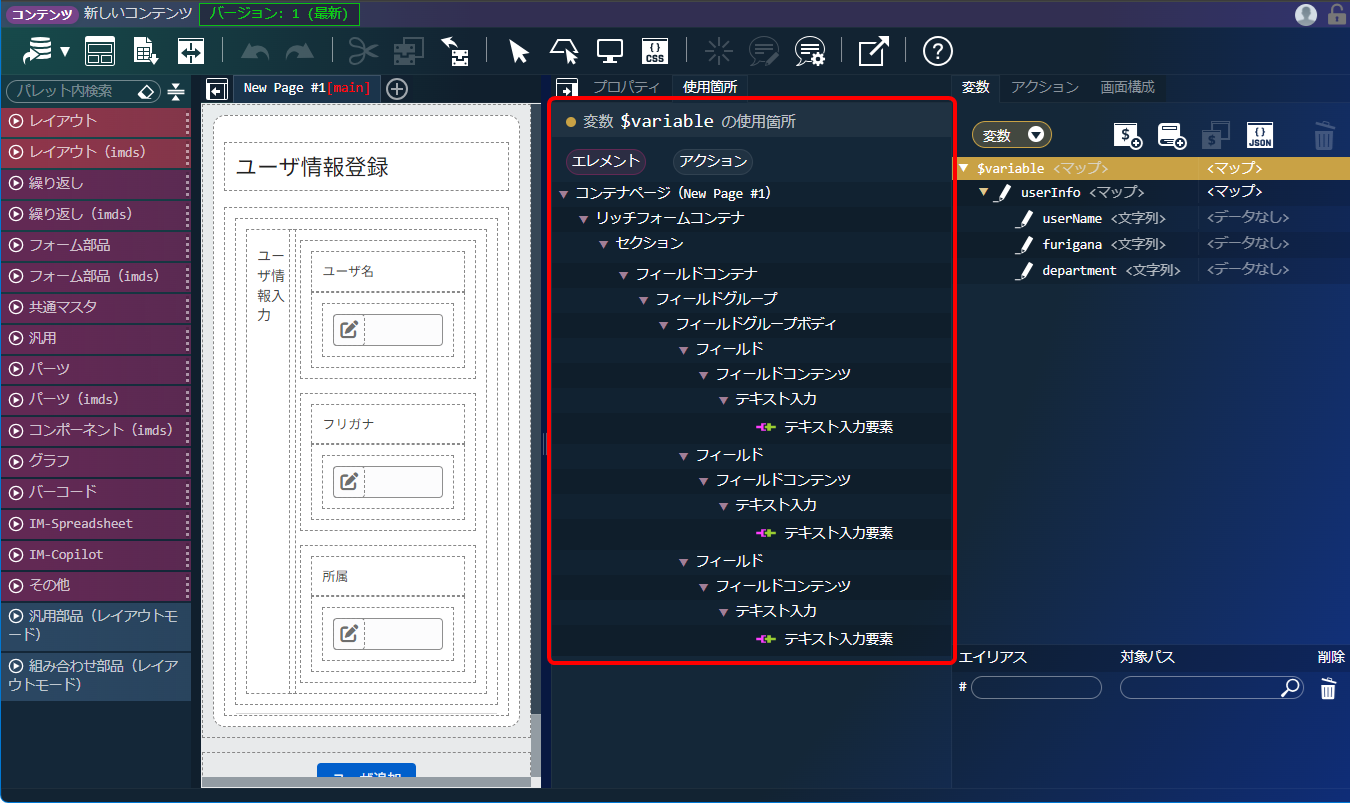Select the セクション tree row

pyautogui.click(x=752, y=243)
